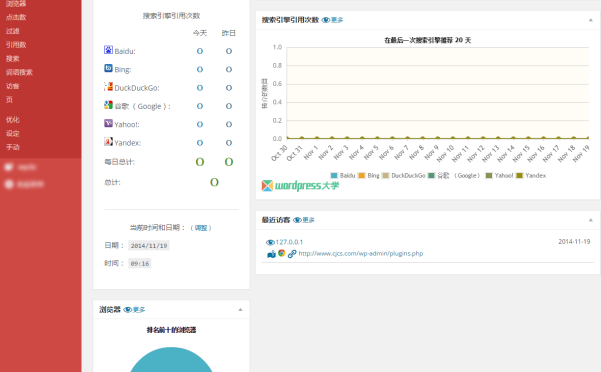This screenshot has height=372, width=601.
Task: Click 更多 link in 浏览器 panel
Action: (x=139, y=310)
